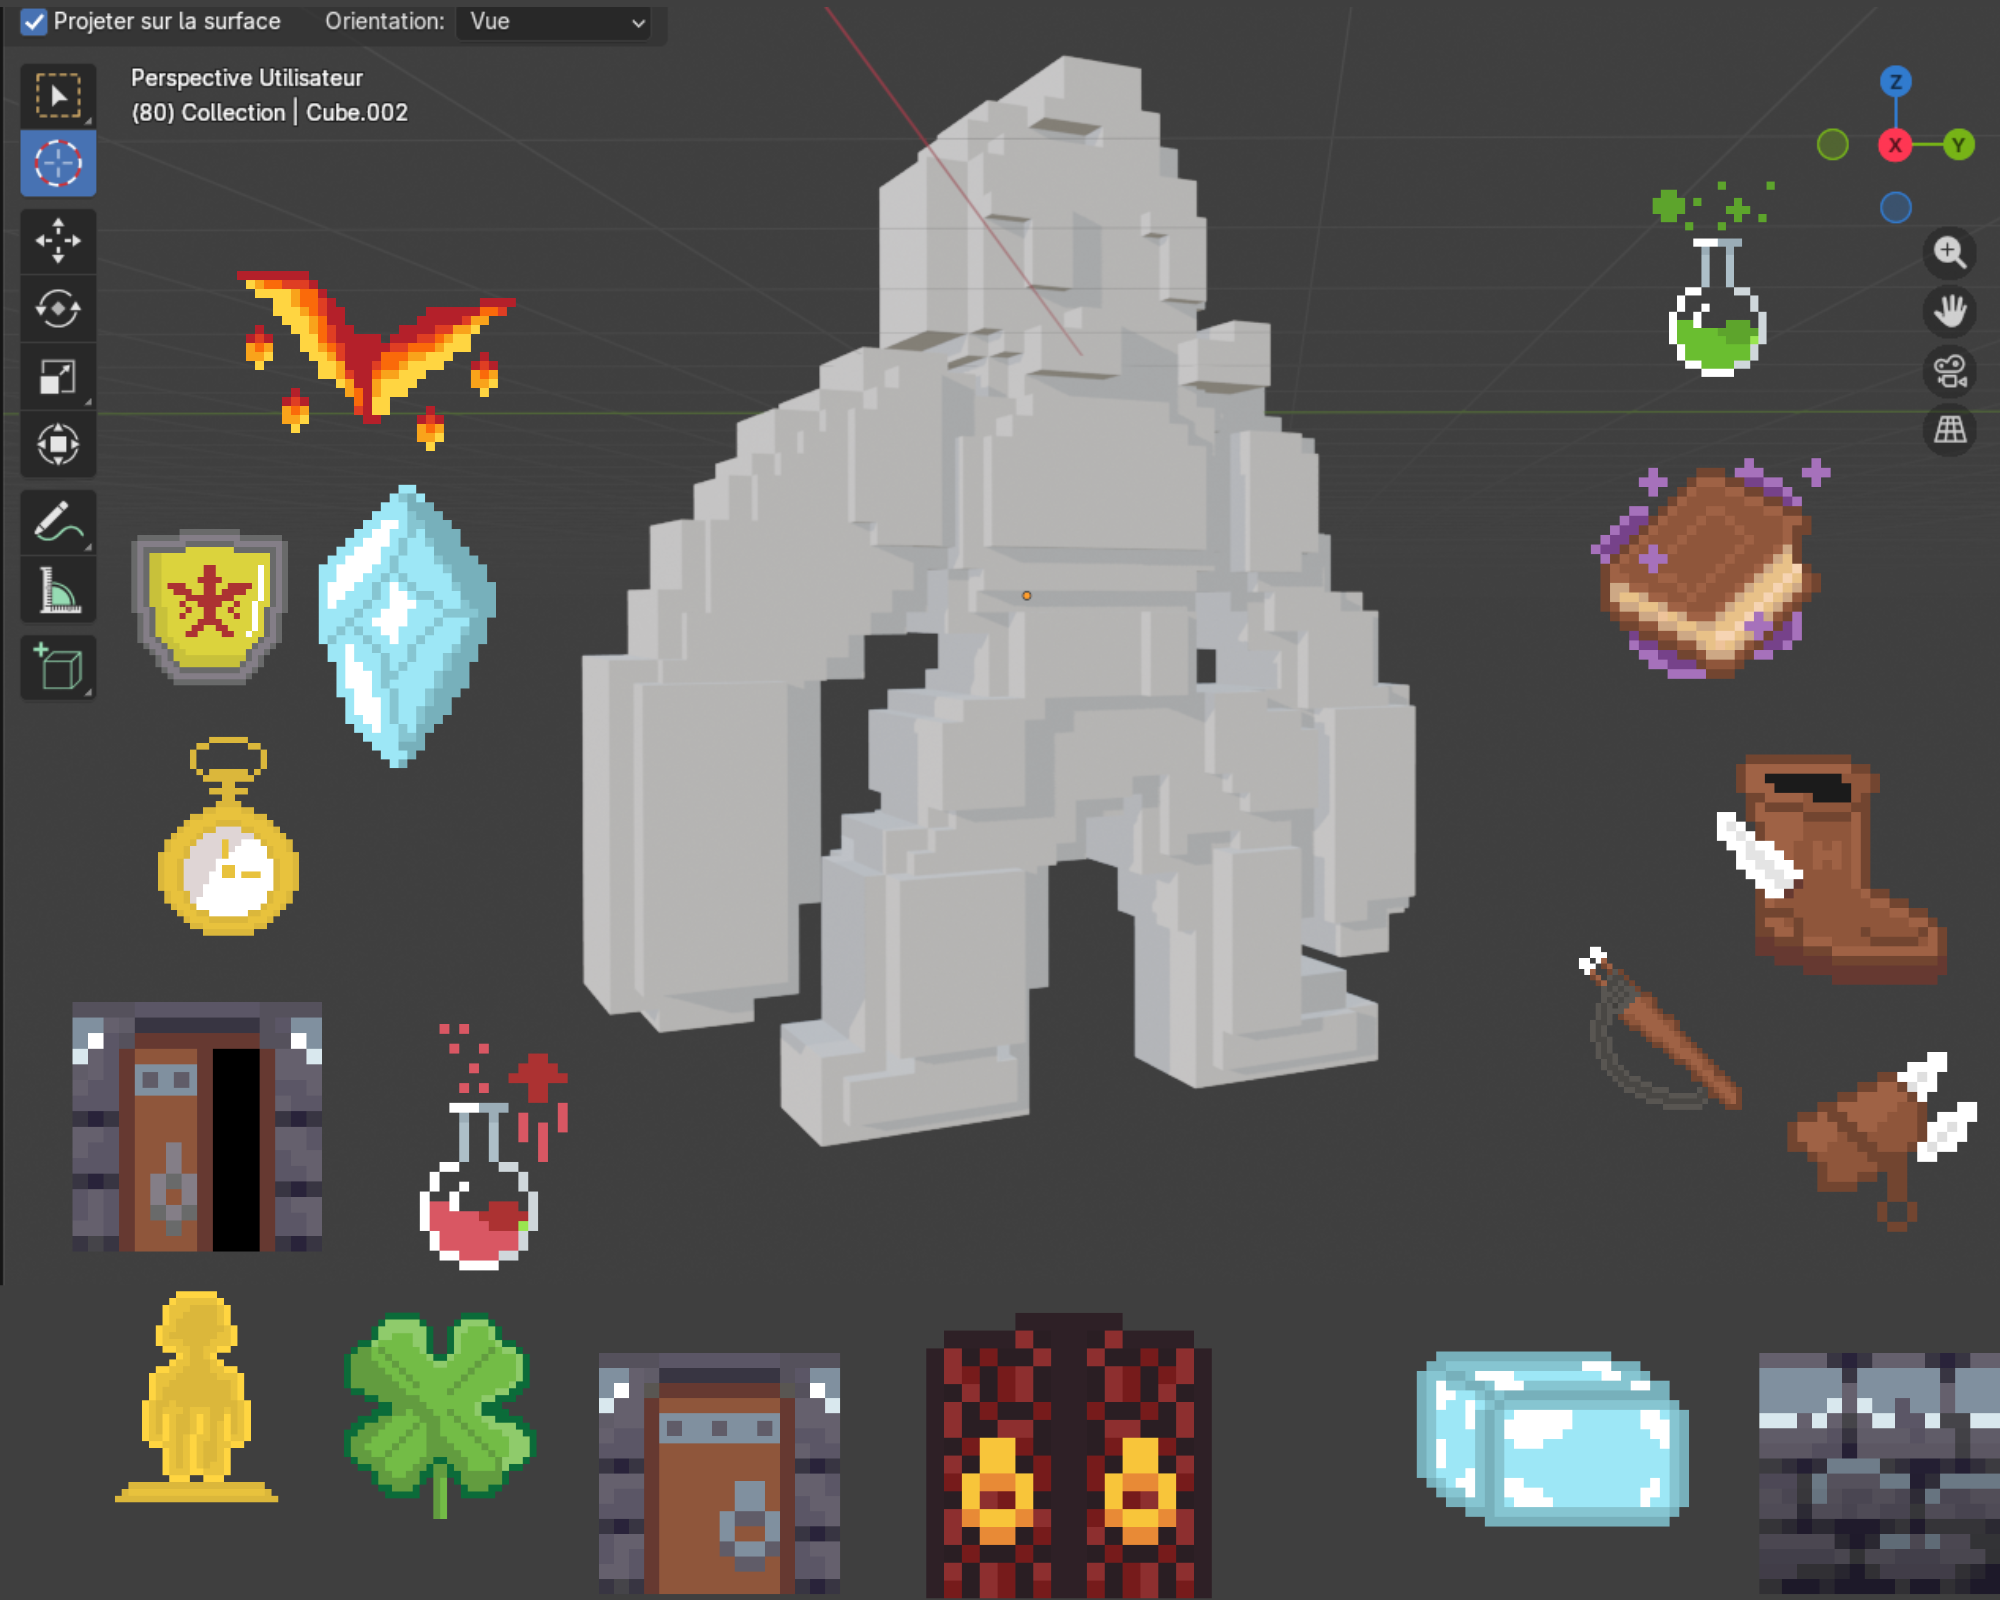Select the Scale tool
The width and height of the screenshot is (2000, 1600).
click(58, 377)
